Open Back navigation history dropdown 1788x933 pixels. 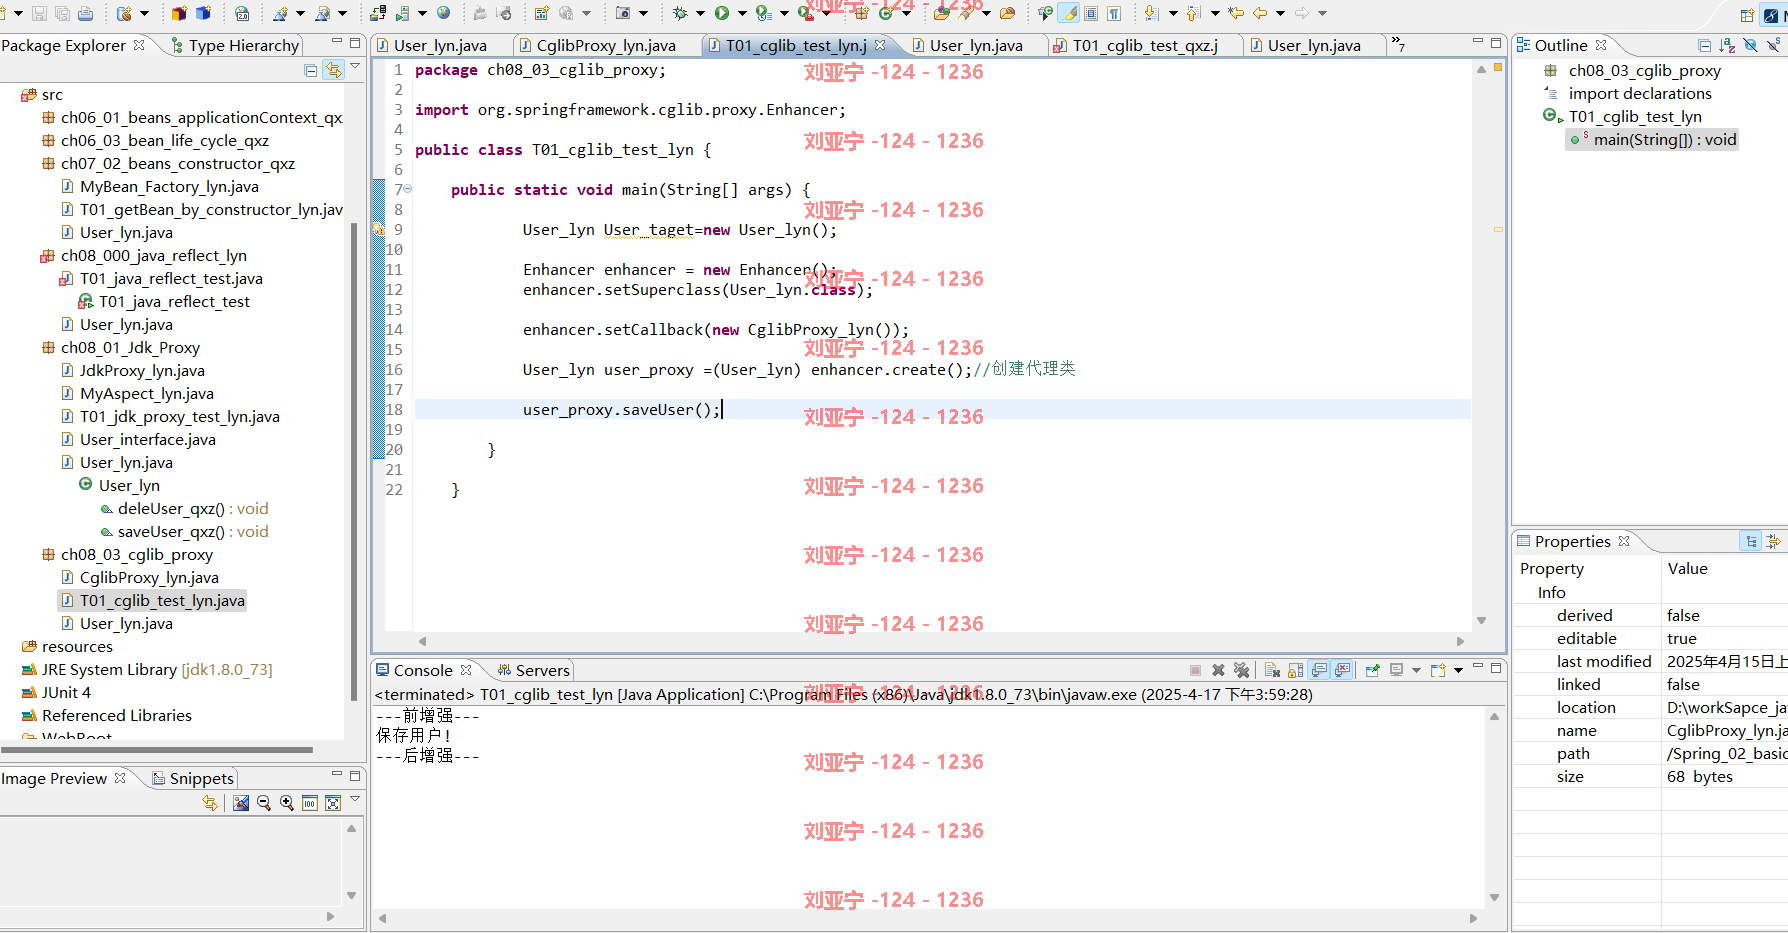[1280, 13]
